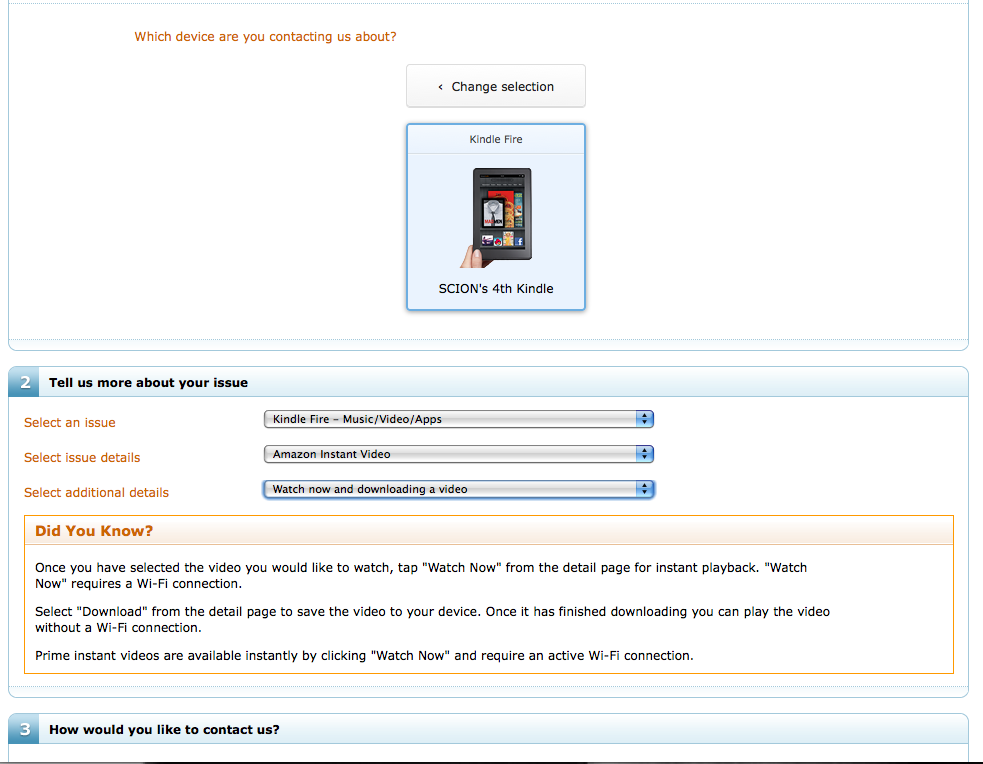This screenshot has height=764, width=983.
Task: Click the 'Kindle Fire' card title
Action: [x=496, y=139]
